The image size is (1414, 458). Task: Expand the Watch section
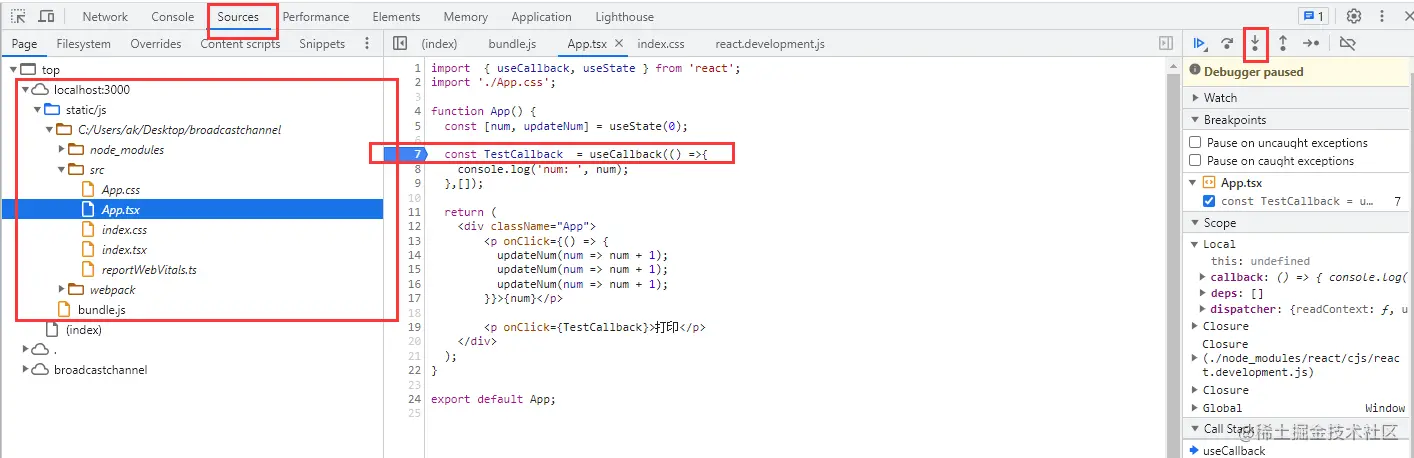tap(1220, 98)
